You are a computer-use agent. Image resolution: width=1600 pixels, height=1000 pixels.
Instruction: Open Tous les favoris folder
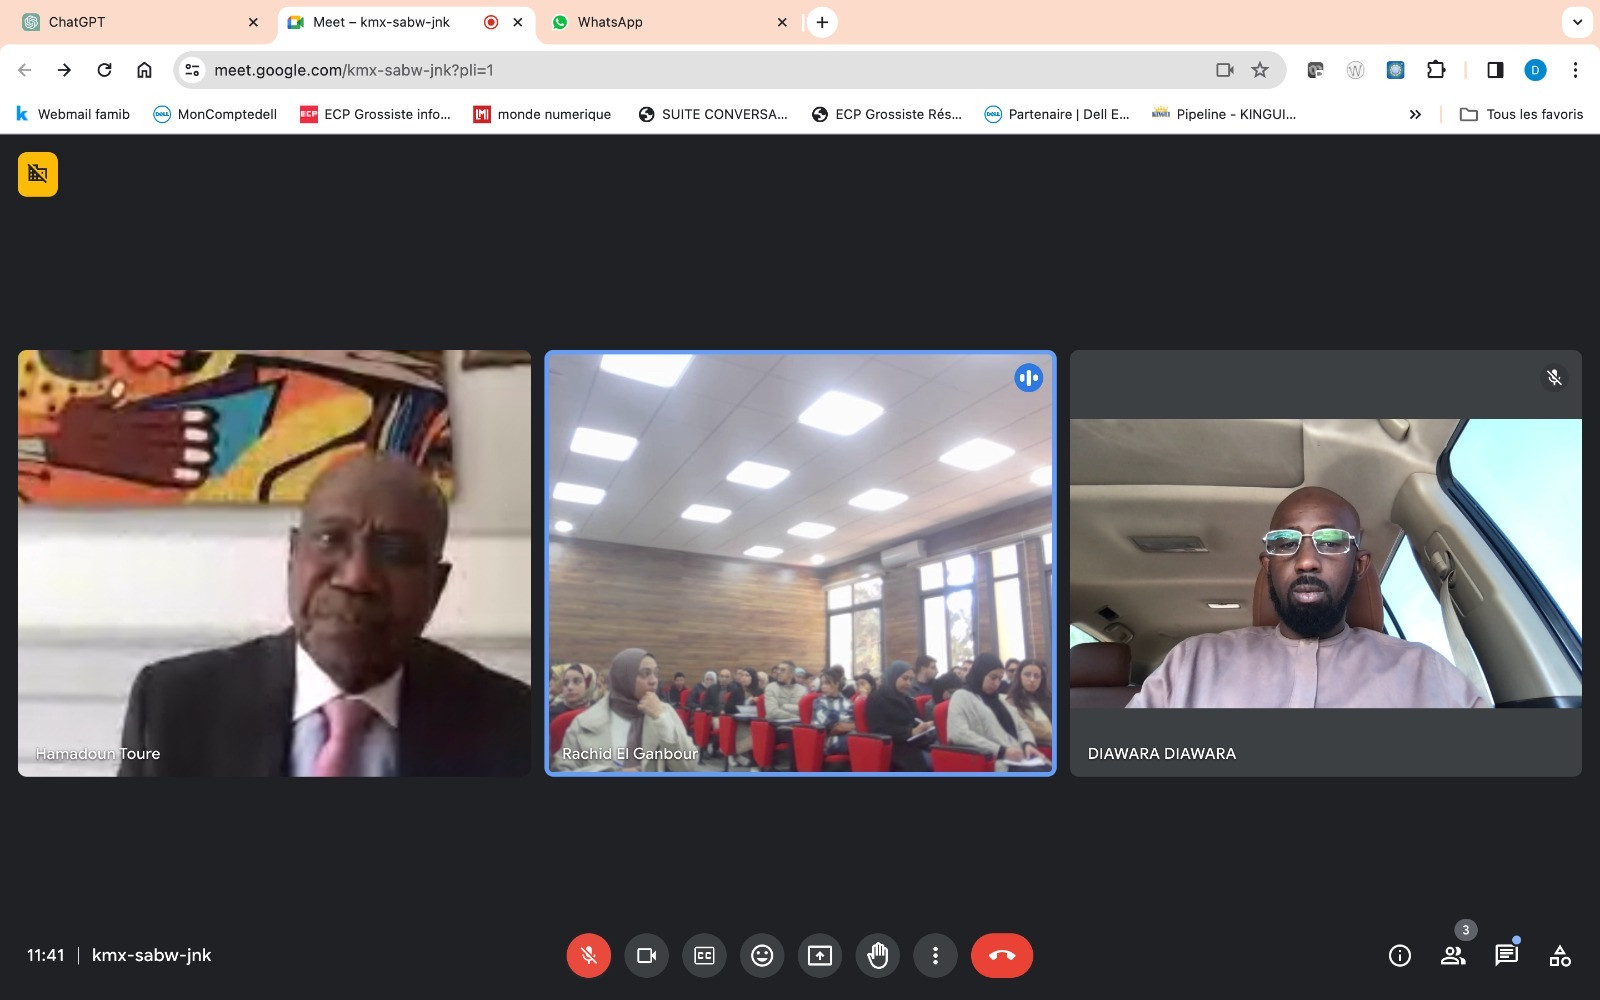point(1522,114)
